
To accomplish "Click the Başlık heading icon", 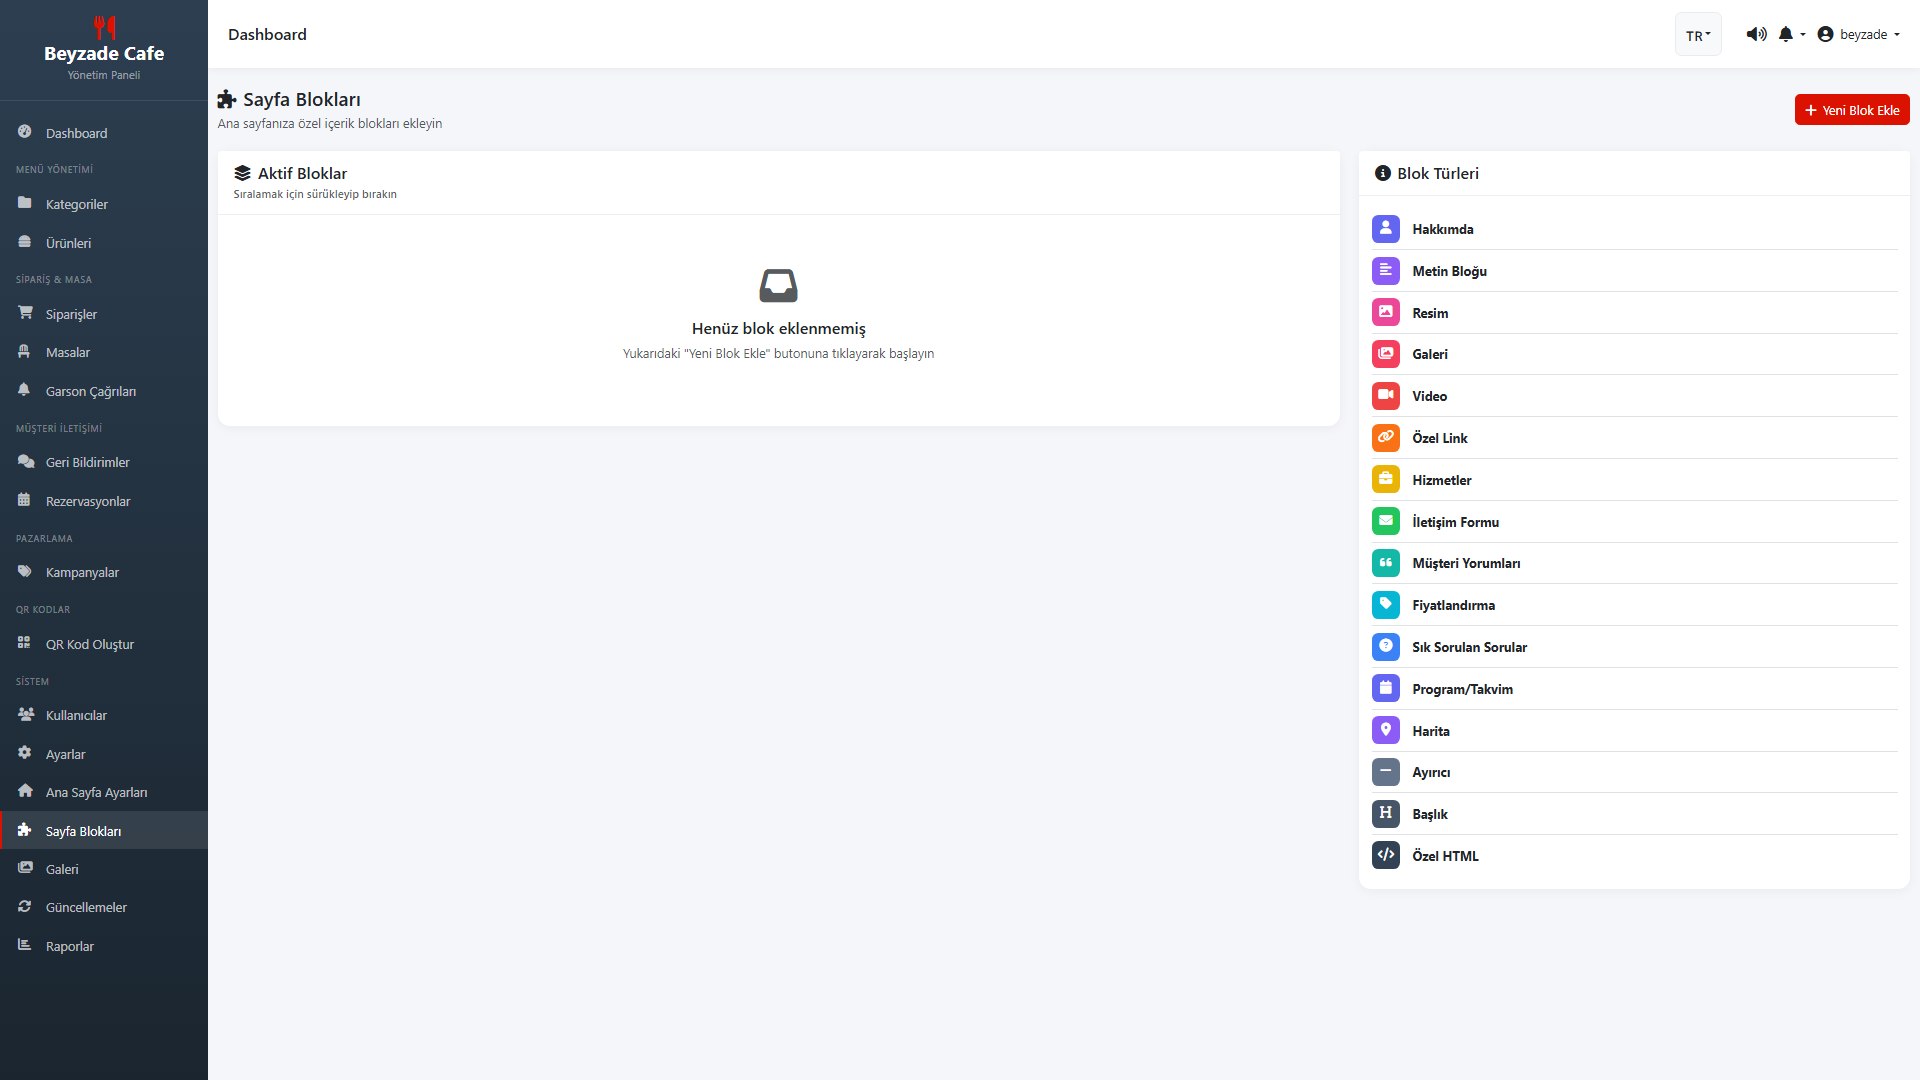I will tap(1385, 813).
